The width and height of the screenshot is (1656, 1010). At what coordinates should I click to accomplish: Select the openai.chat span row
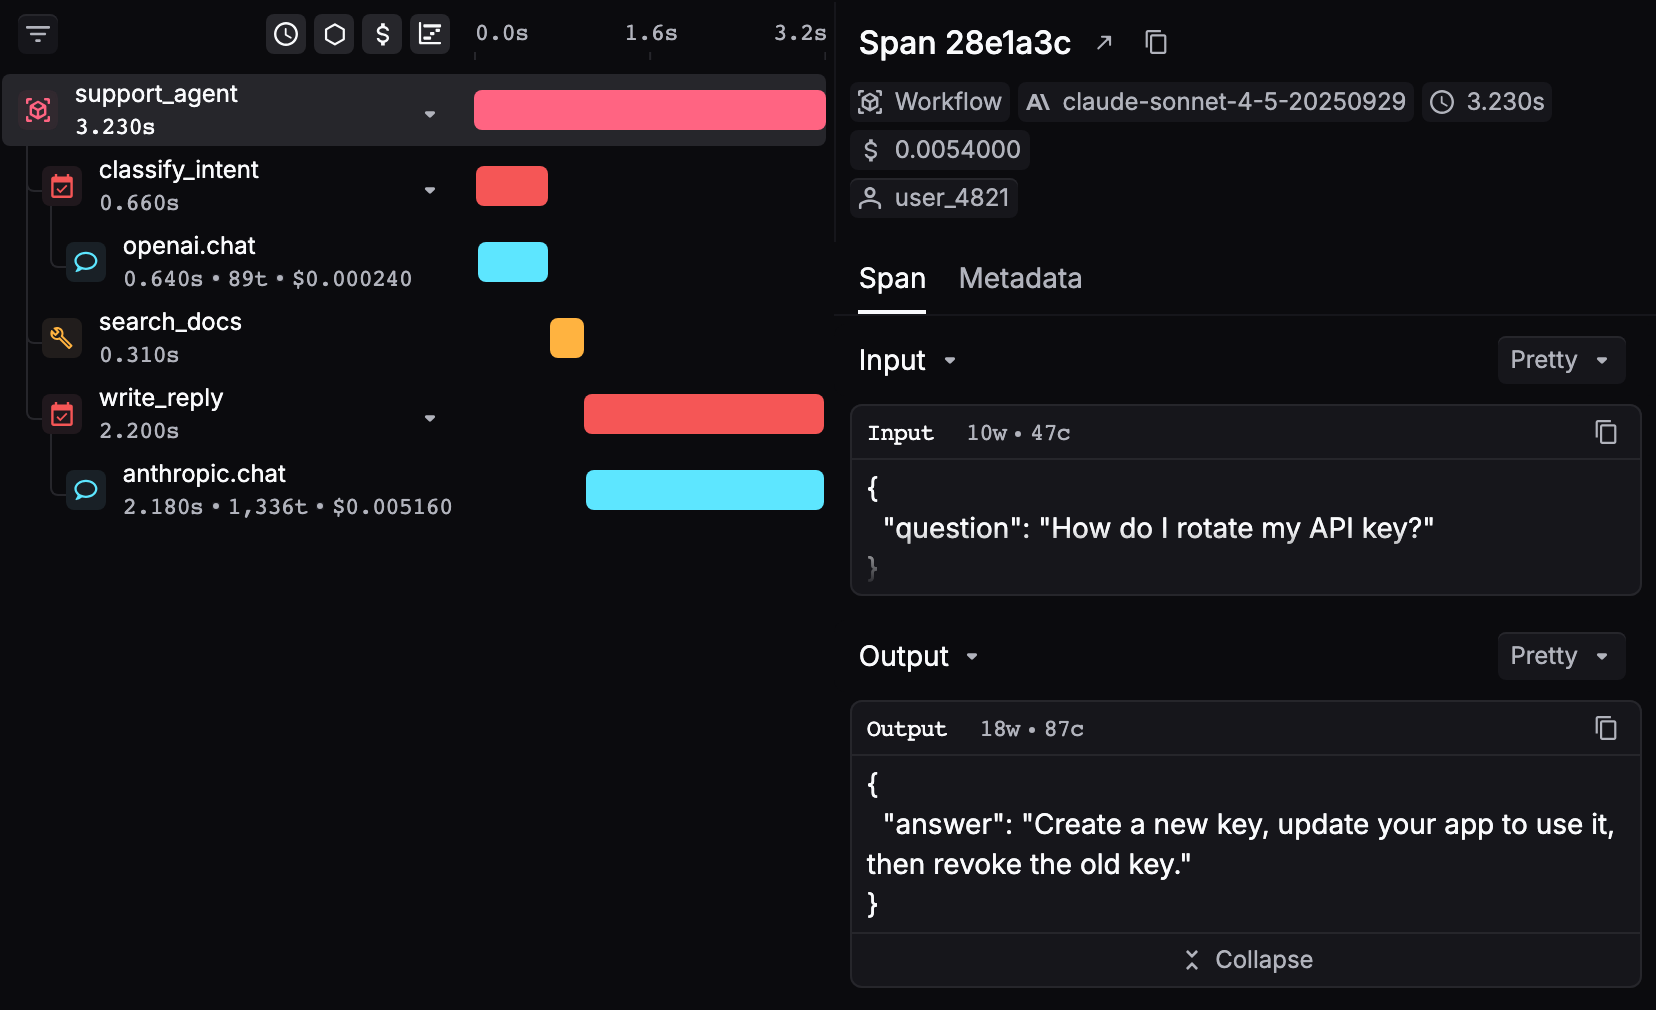pos(414,262)
